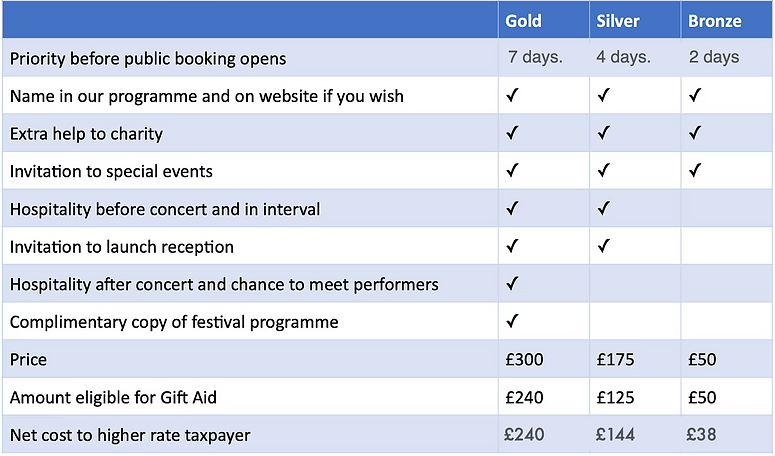This screenshot has height=456, width=775.
Task: Click Bronze checkmark for Invitation to special events
Action: (x=695, y=171)
